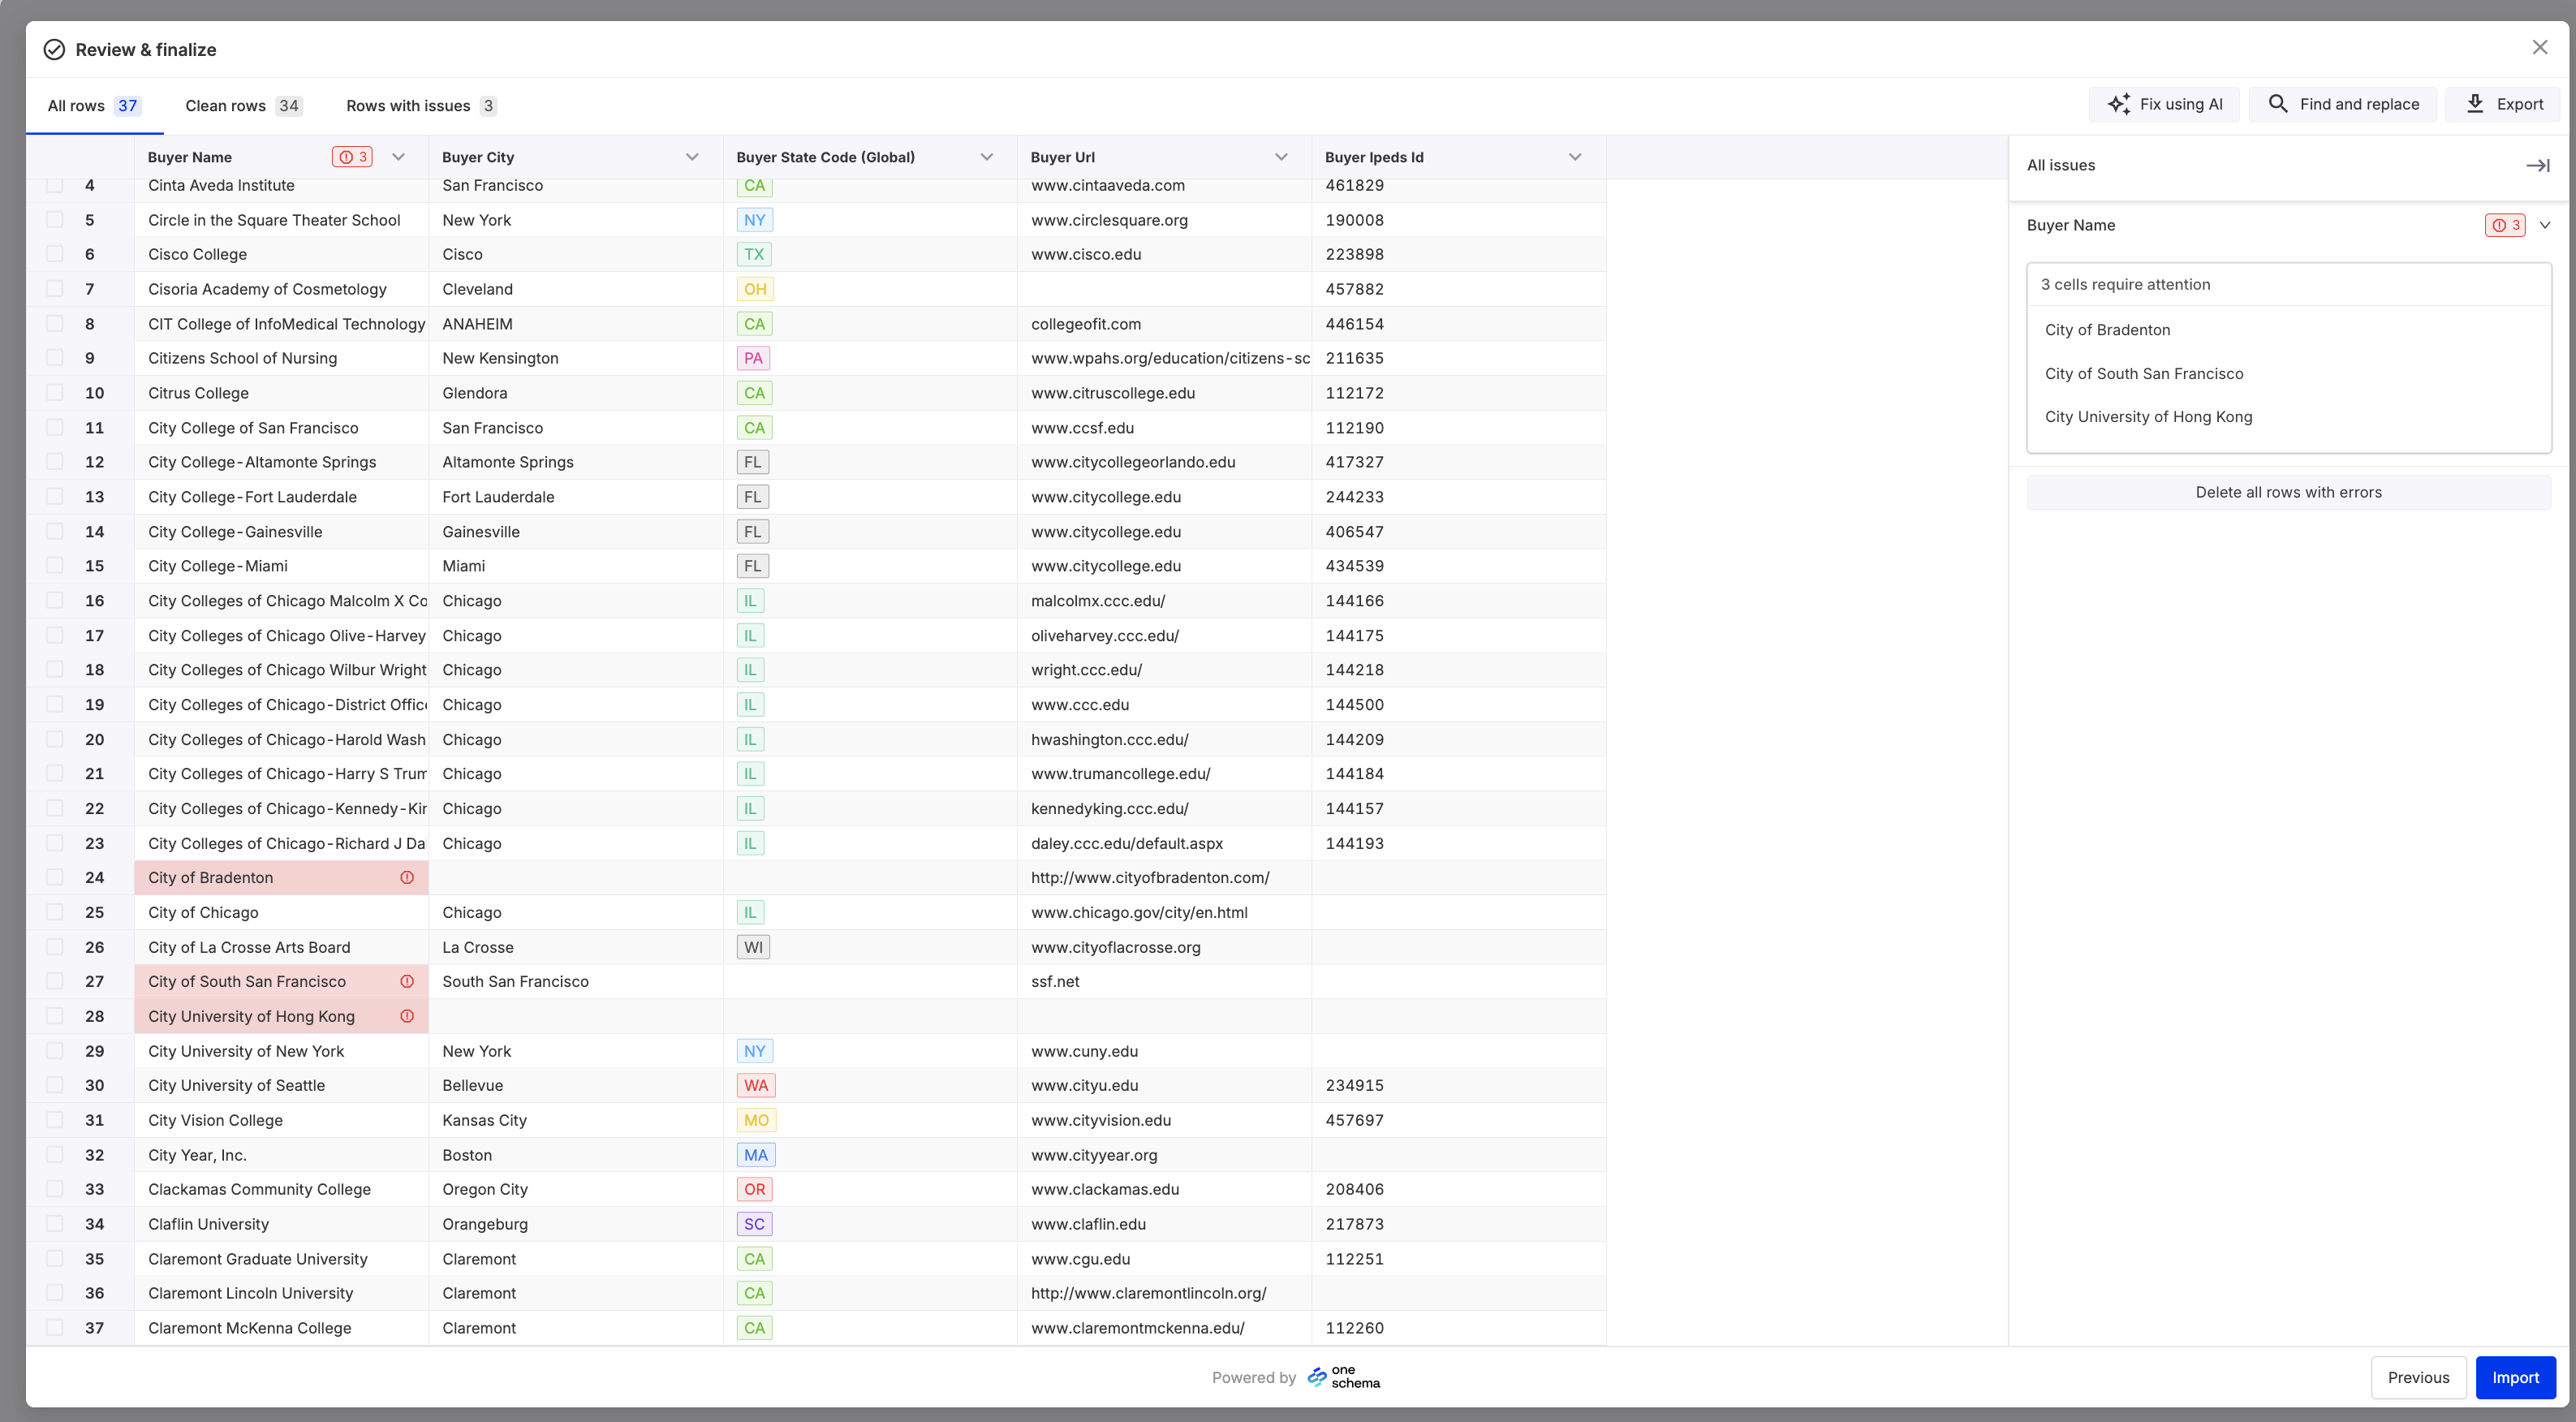Open the Buyer State Code column dropdown

[x=987, y=157]
